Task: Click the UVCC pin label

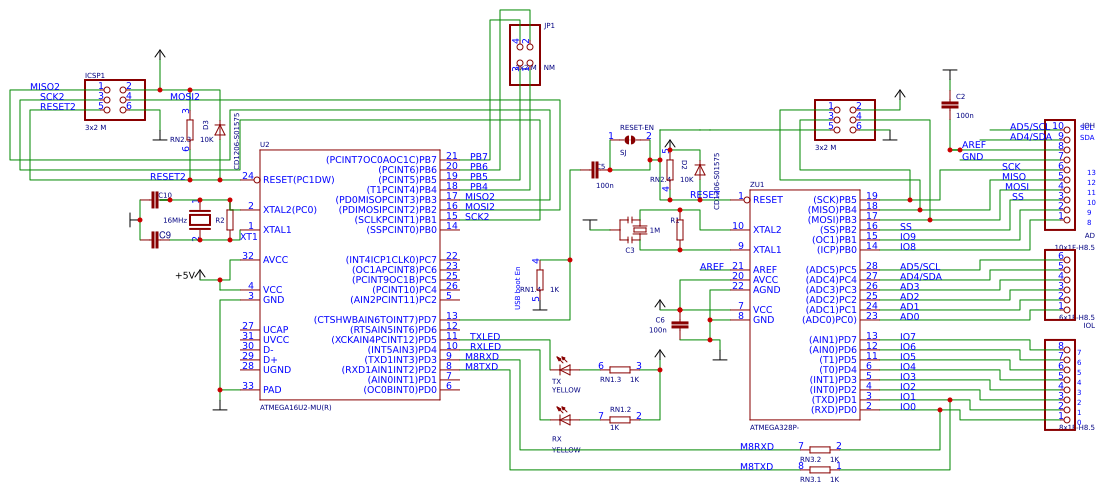Action: (x=275, y=339)
